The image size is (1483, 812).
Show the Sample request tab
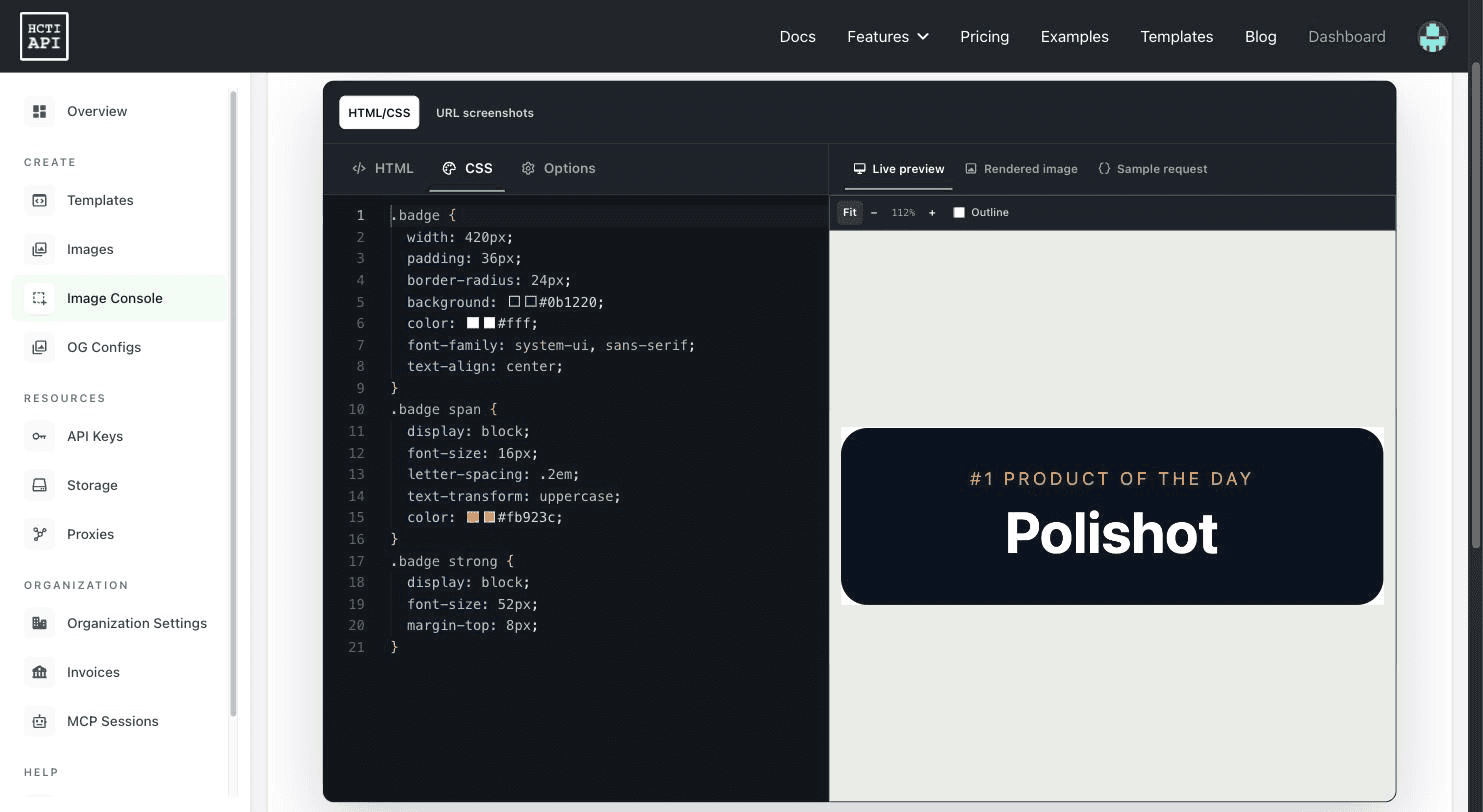point(1153,169)
